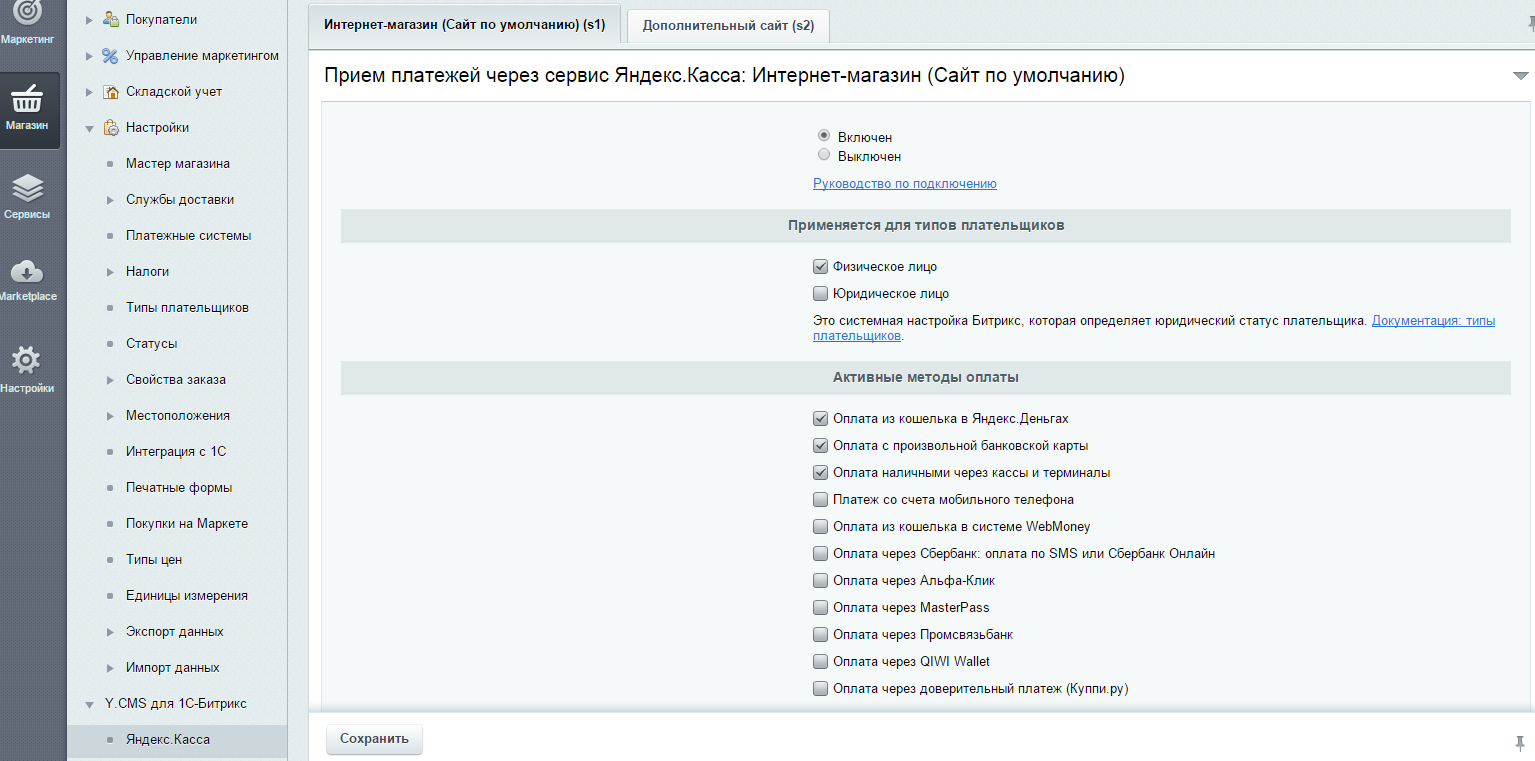The width and height of the screenshot is (1535, 761).
Task: Select Интернет-магазин (Сайт по умолчанию) tab
Action: pos(464,25)
